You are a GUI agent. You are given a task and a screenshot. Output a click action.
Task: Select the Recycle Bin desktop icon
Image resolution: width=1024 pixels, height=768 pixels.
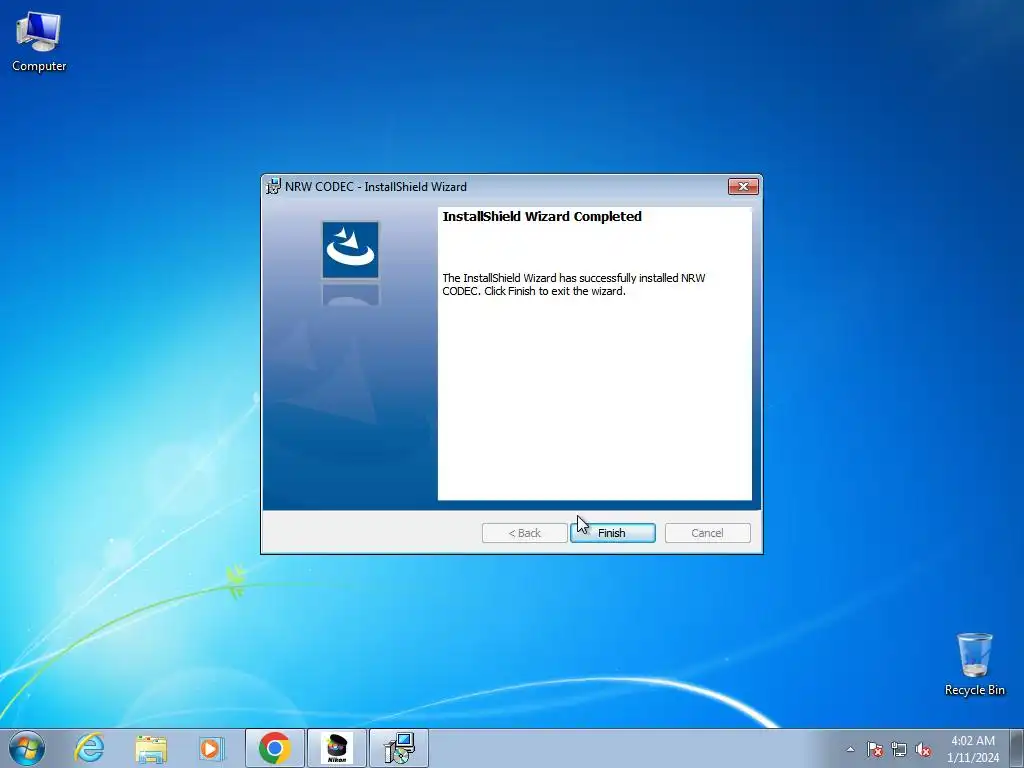[x=974, y=664]
